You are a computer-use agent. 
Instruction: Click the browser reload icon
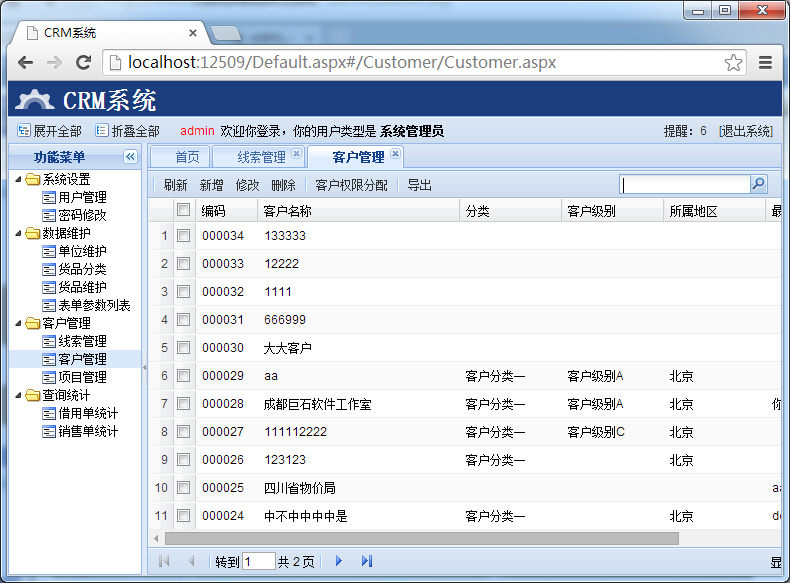(84, 62)
